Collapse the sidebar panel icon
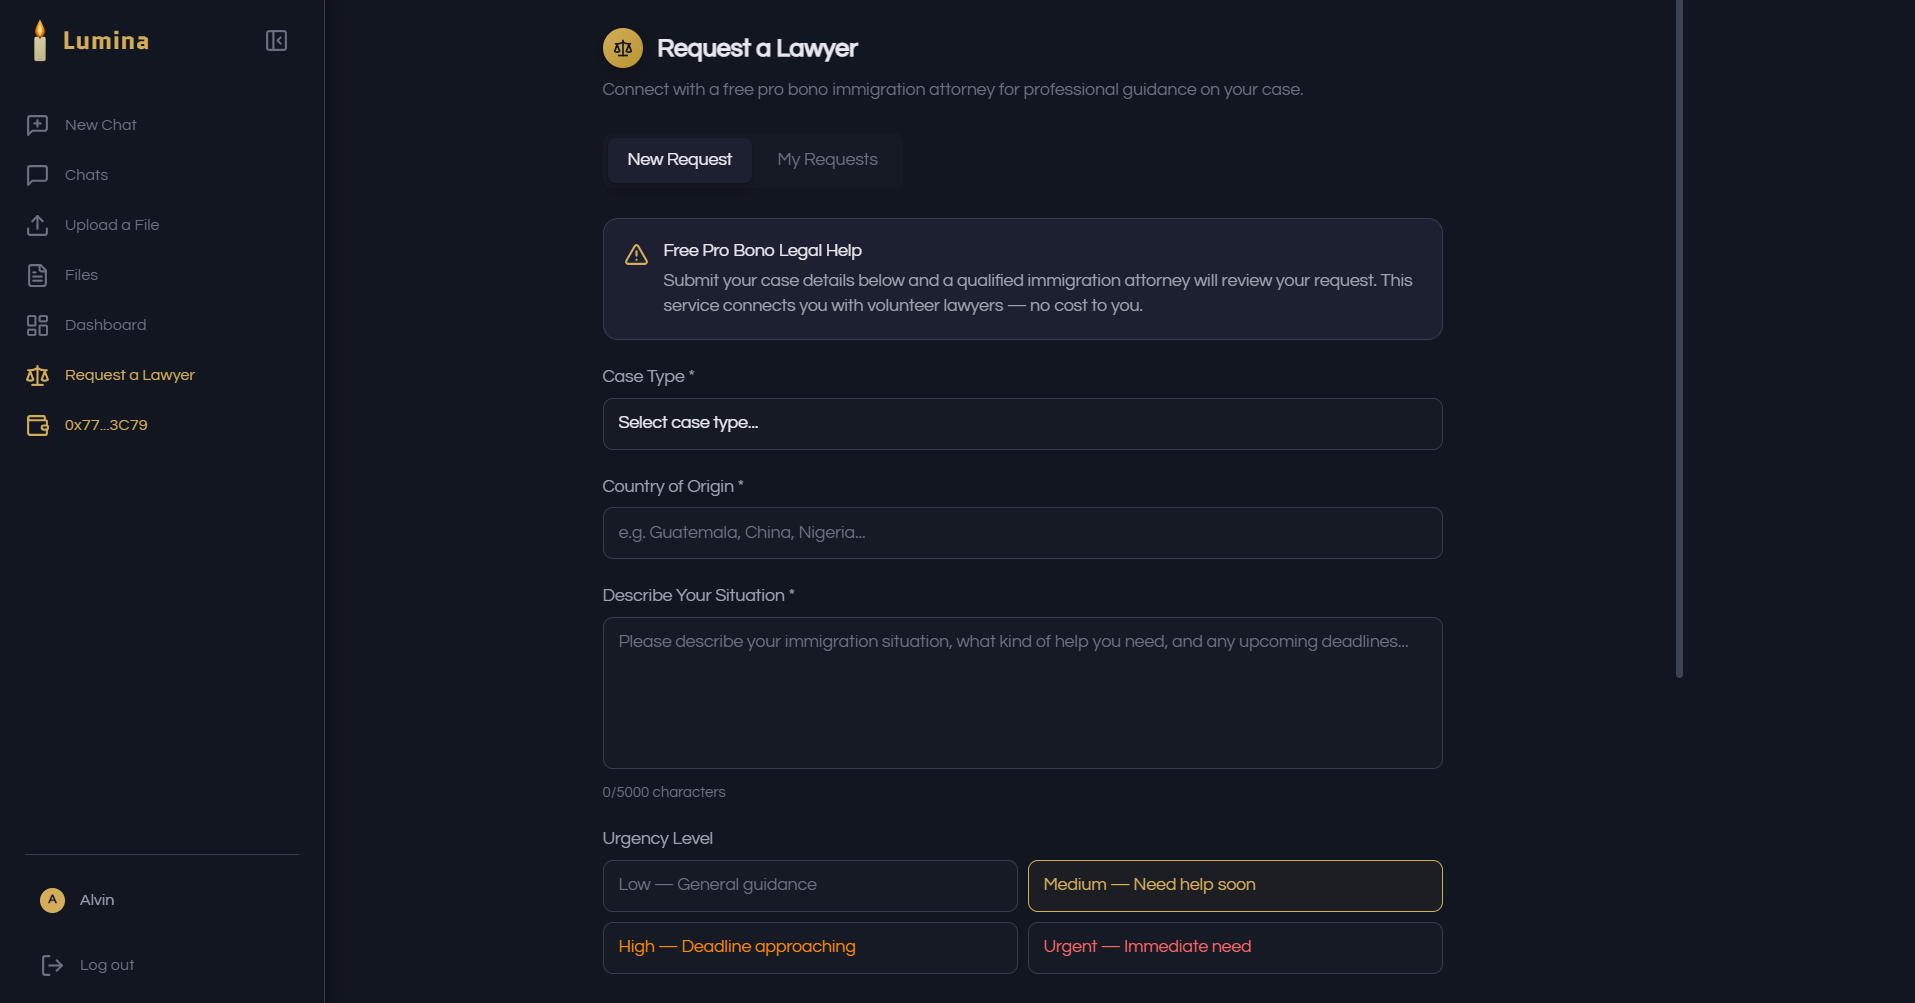The width and height of the screenshot is (1915, 1003). click(x=276, y=41)
